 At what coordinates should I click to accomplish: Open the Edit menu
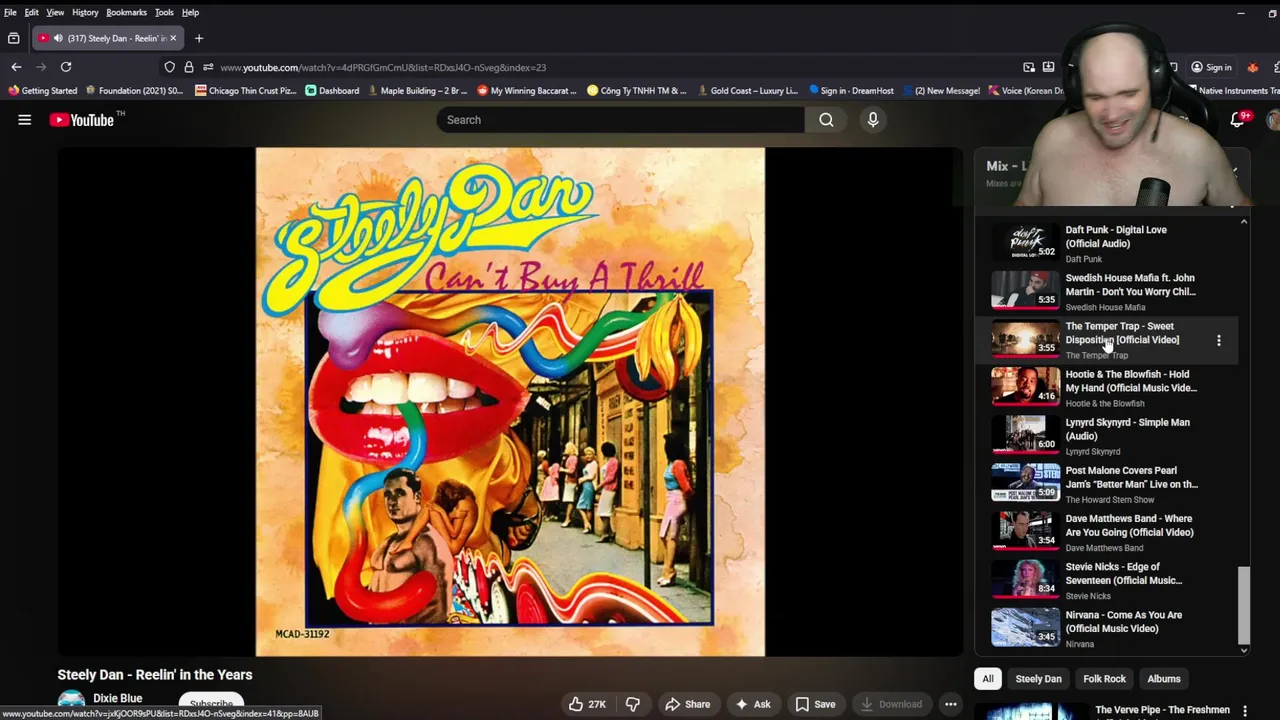tap(32, 12)
